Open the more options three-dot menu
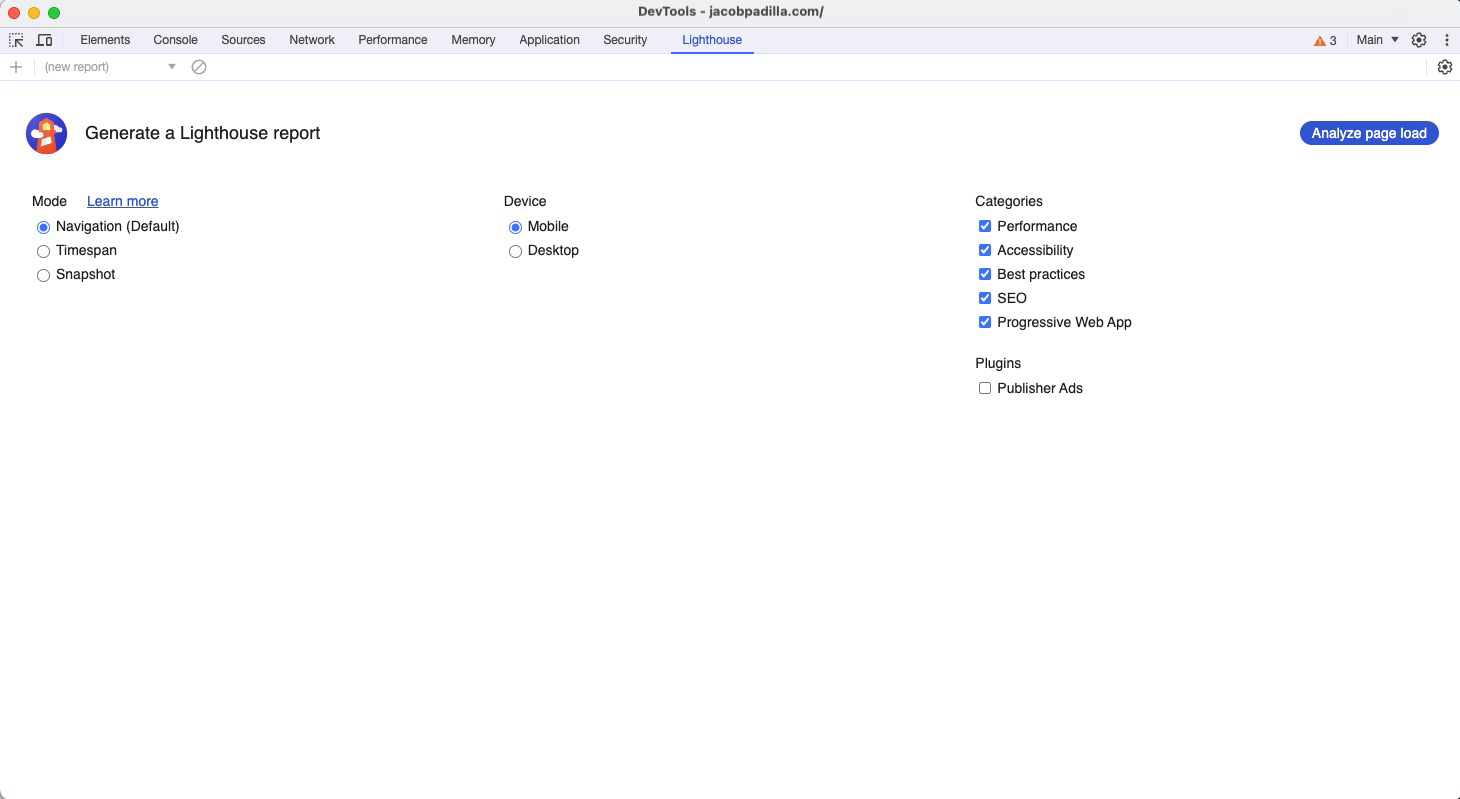This screenshot has height=799, width=1460. coord(1447,40)
